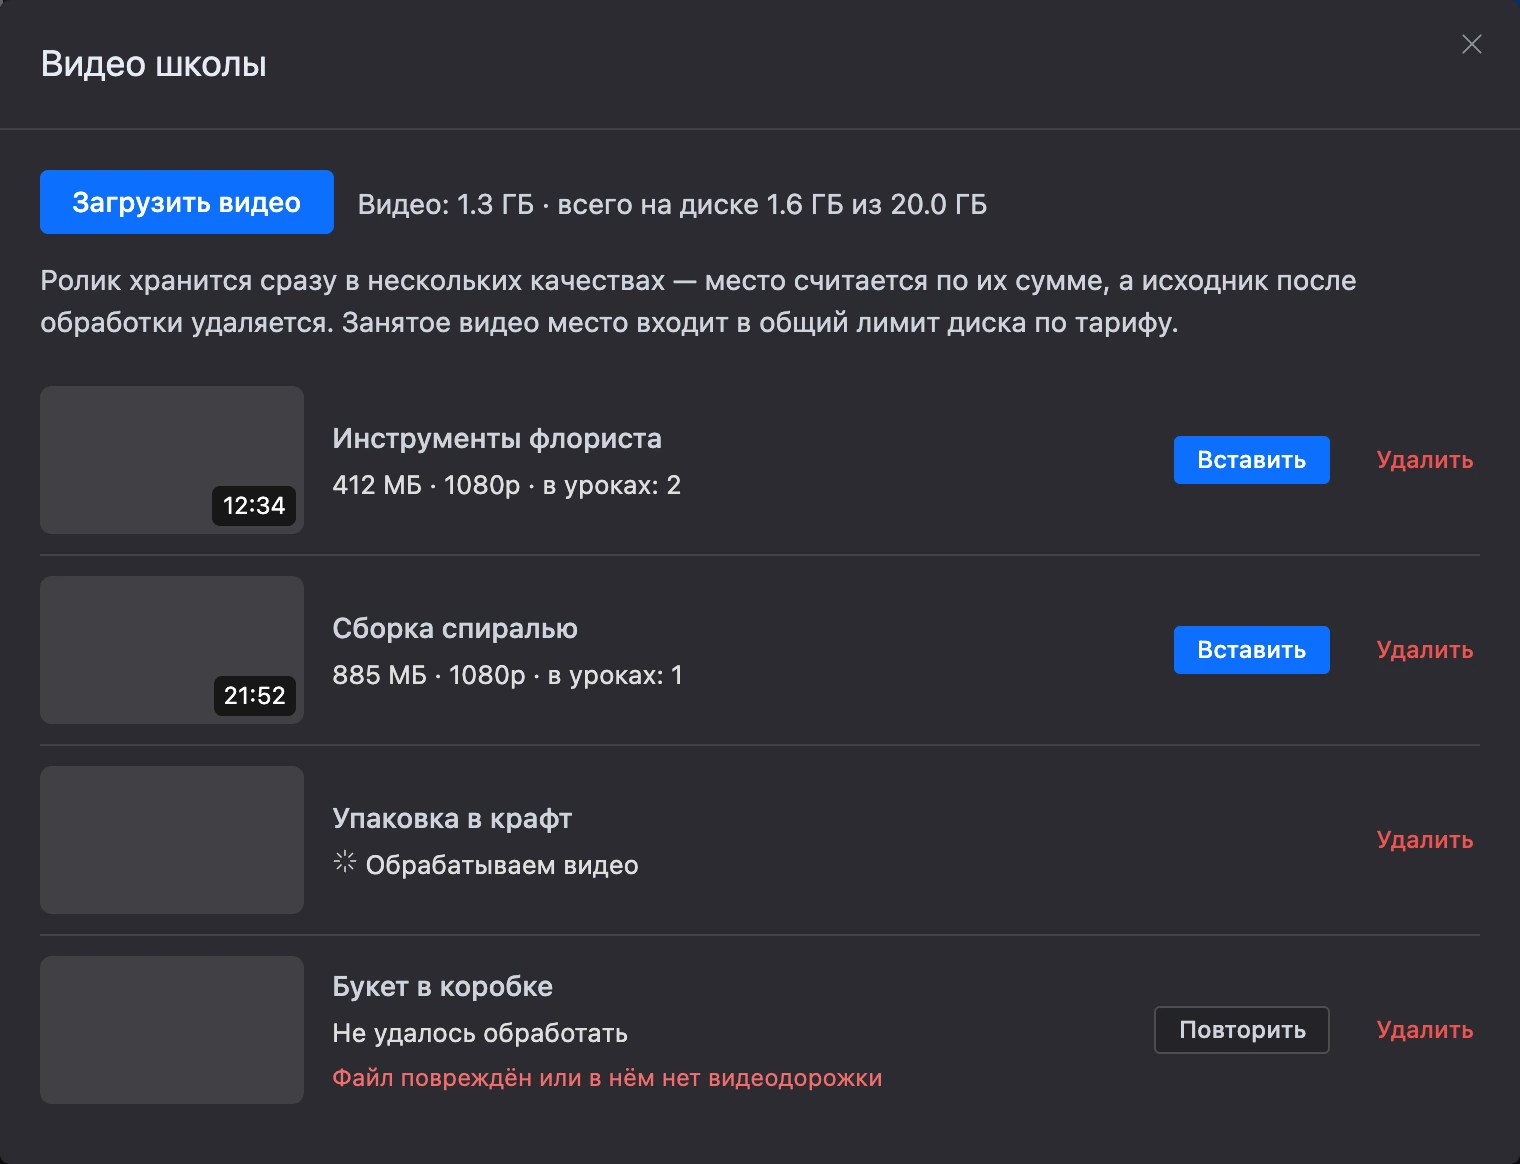Delete the Букет в коробке video
Image resolution: width=1520 pixels, height=1164 pixels.
1424,1030
